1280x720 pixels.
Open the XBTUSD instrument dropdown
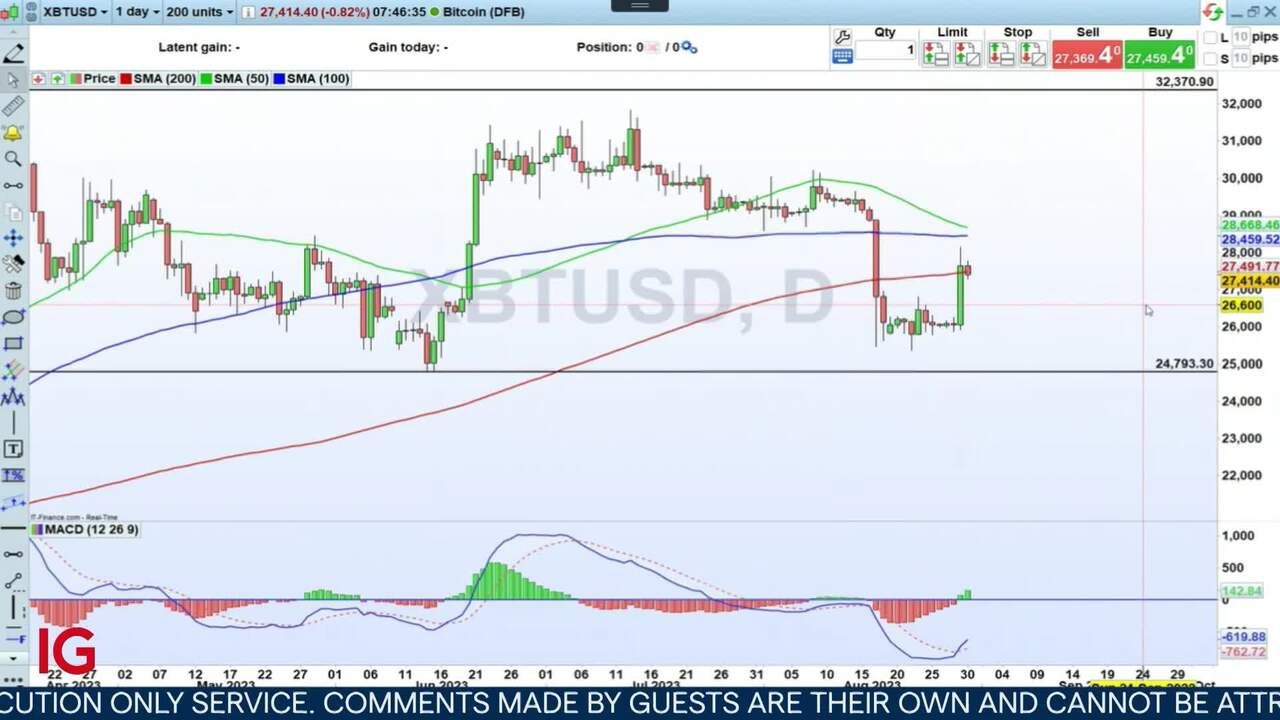(x=75, y=12)
